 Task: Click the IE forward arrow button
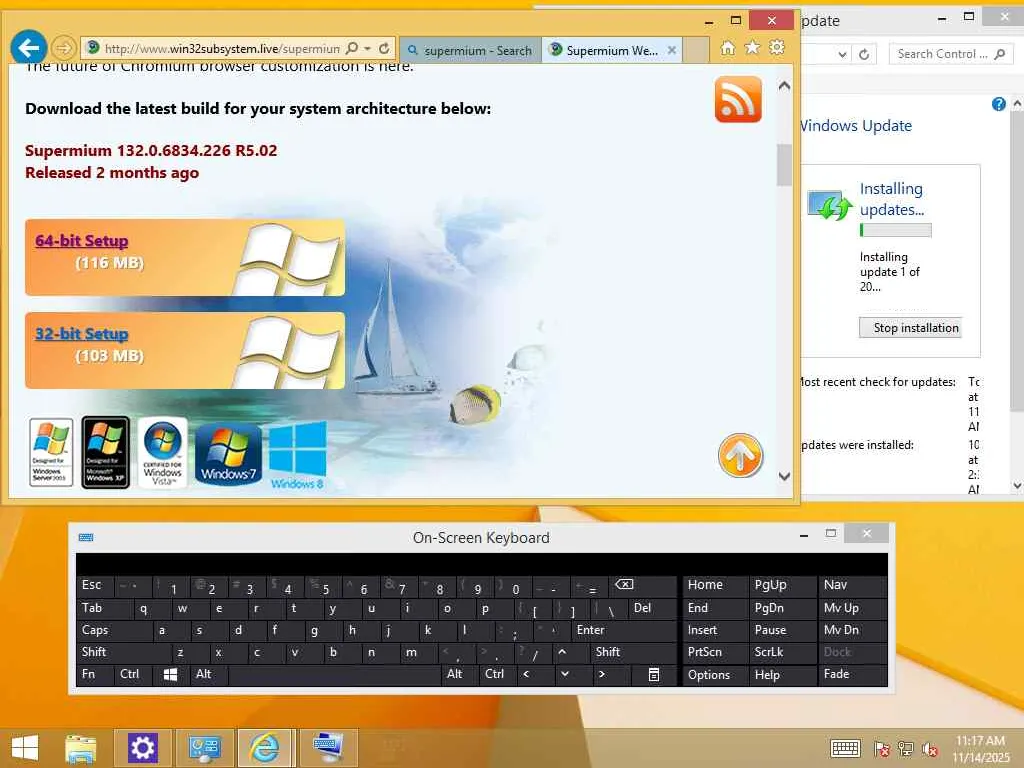(x=63, y=48)
